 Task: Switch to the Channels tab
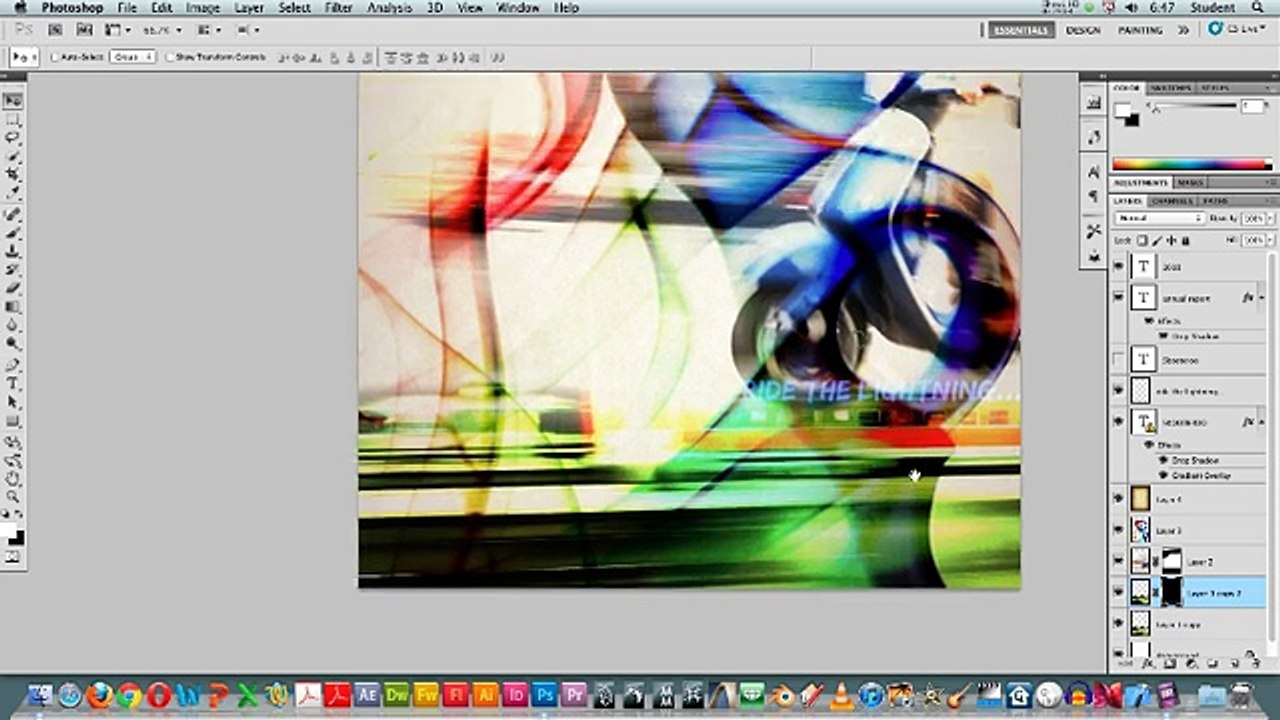coord(1172,201)
